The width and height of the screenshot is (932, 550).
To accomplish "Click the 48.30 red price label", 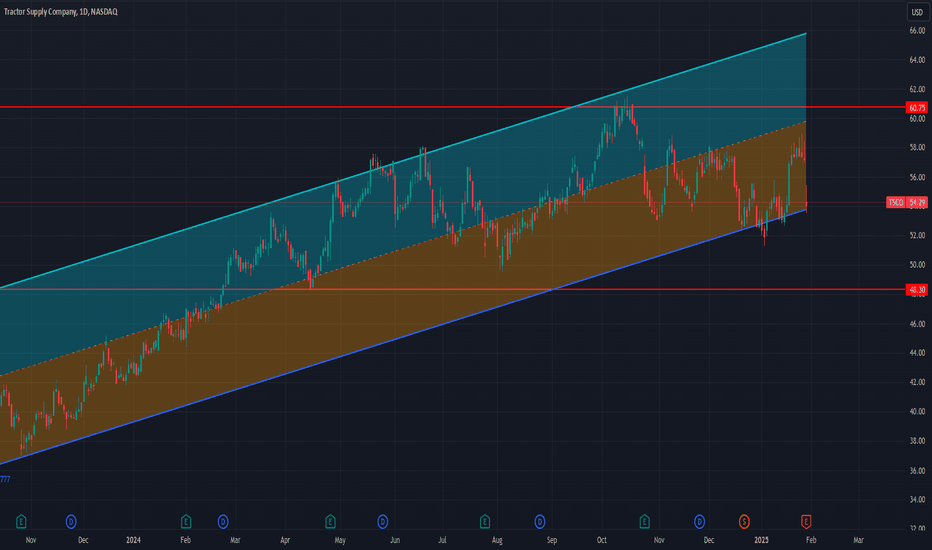I will click(917, 290).
